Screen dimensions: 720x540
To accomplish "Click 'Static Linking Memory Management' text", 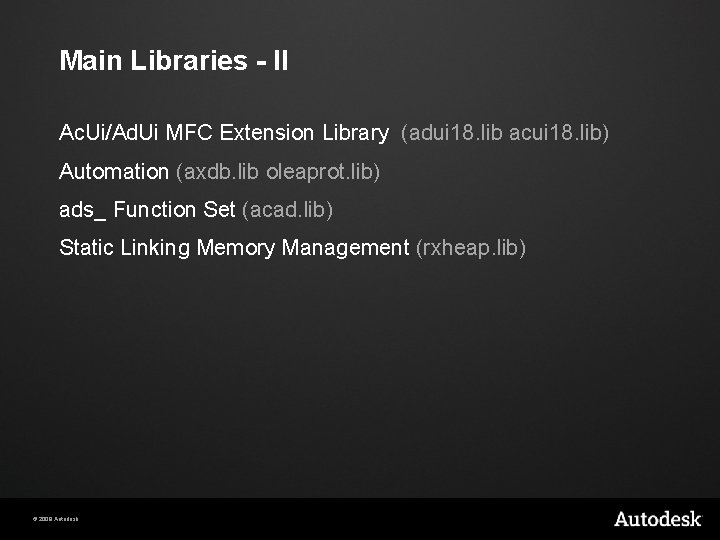I will (x=234, y=248).
